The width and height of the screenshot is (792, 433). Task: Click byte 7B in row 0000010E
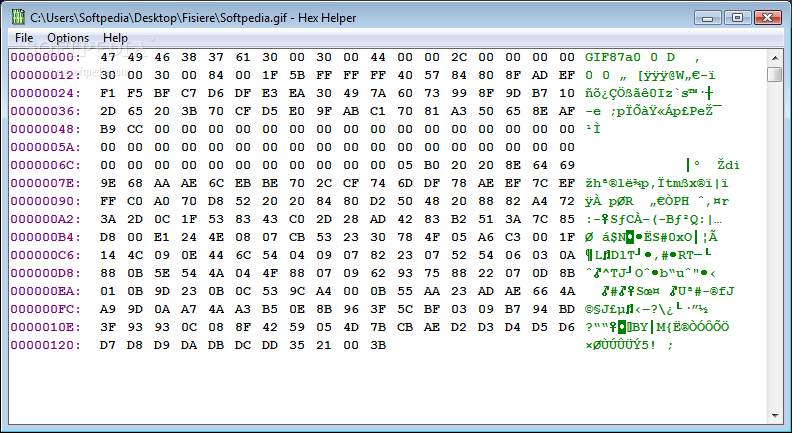point(378,327)
